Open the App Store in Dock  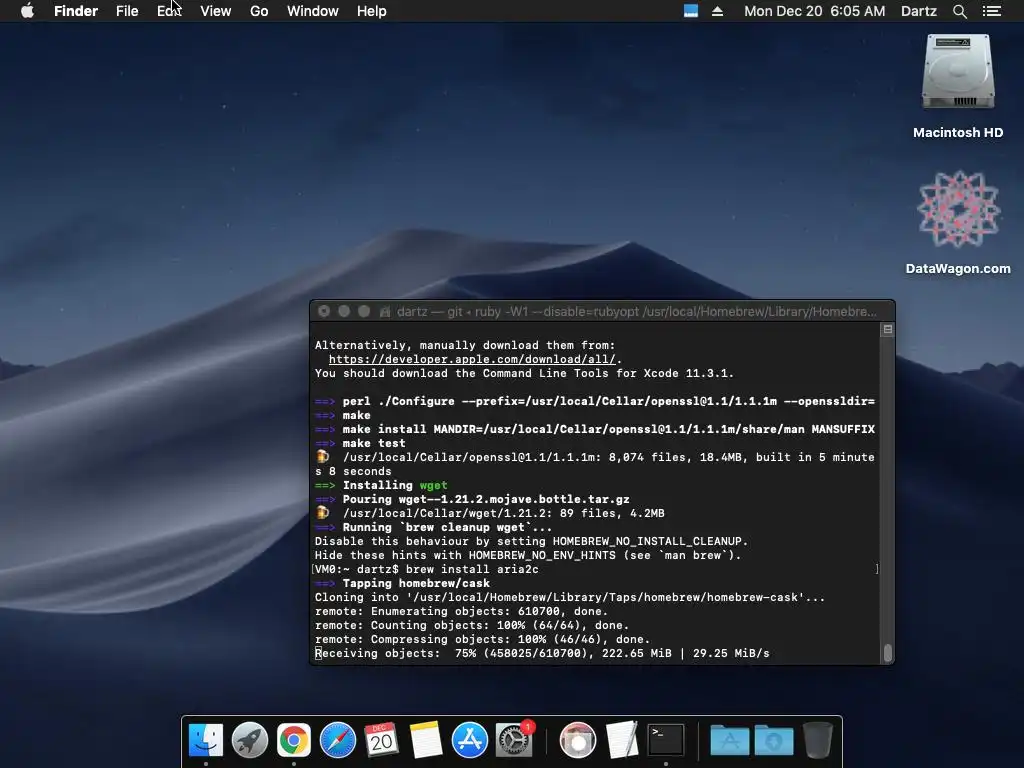[x=470, y=740]
